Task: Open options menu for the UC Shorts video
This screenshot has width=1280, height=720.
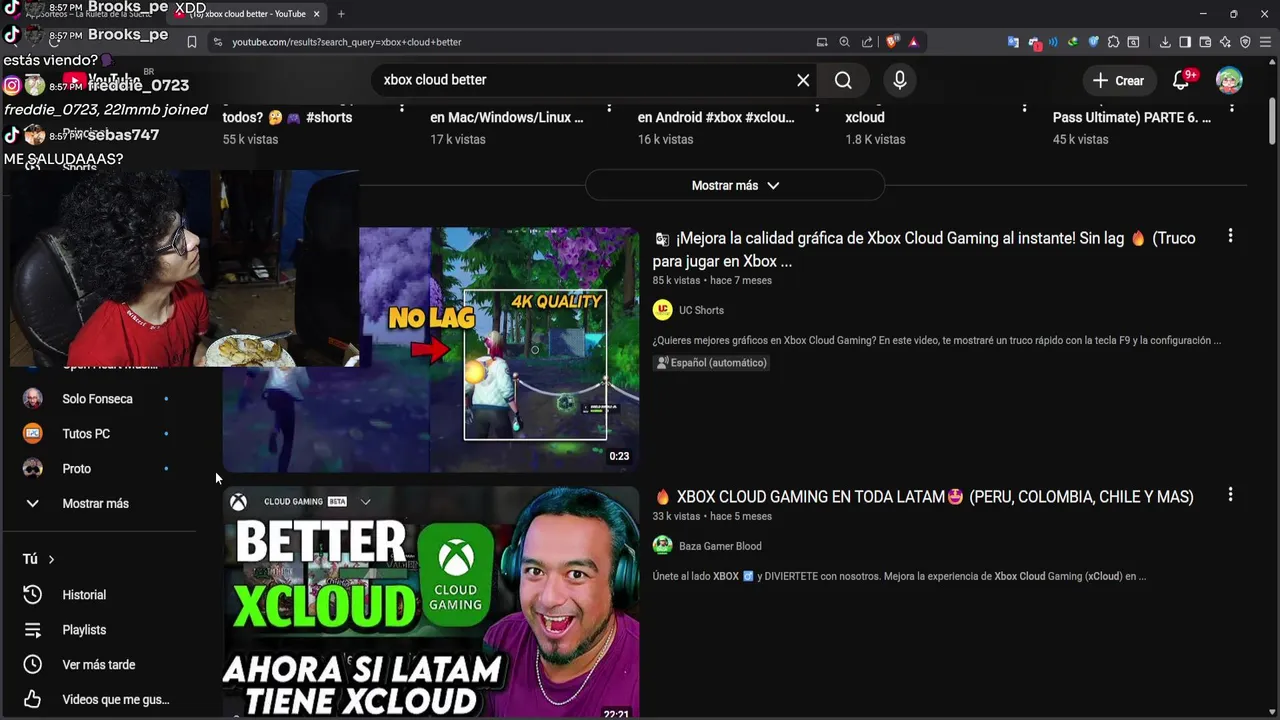Action: [x=1230, y=236]
